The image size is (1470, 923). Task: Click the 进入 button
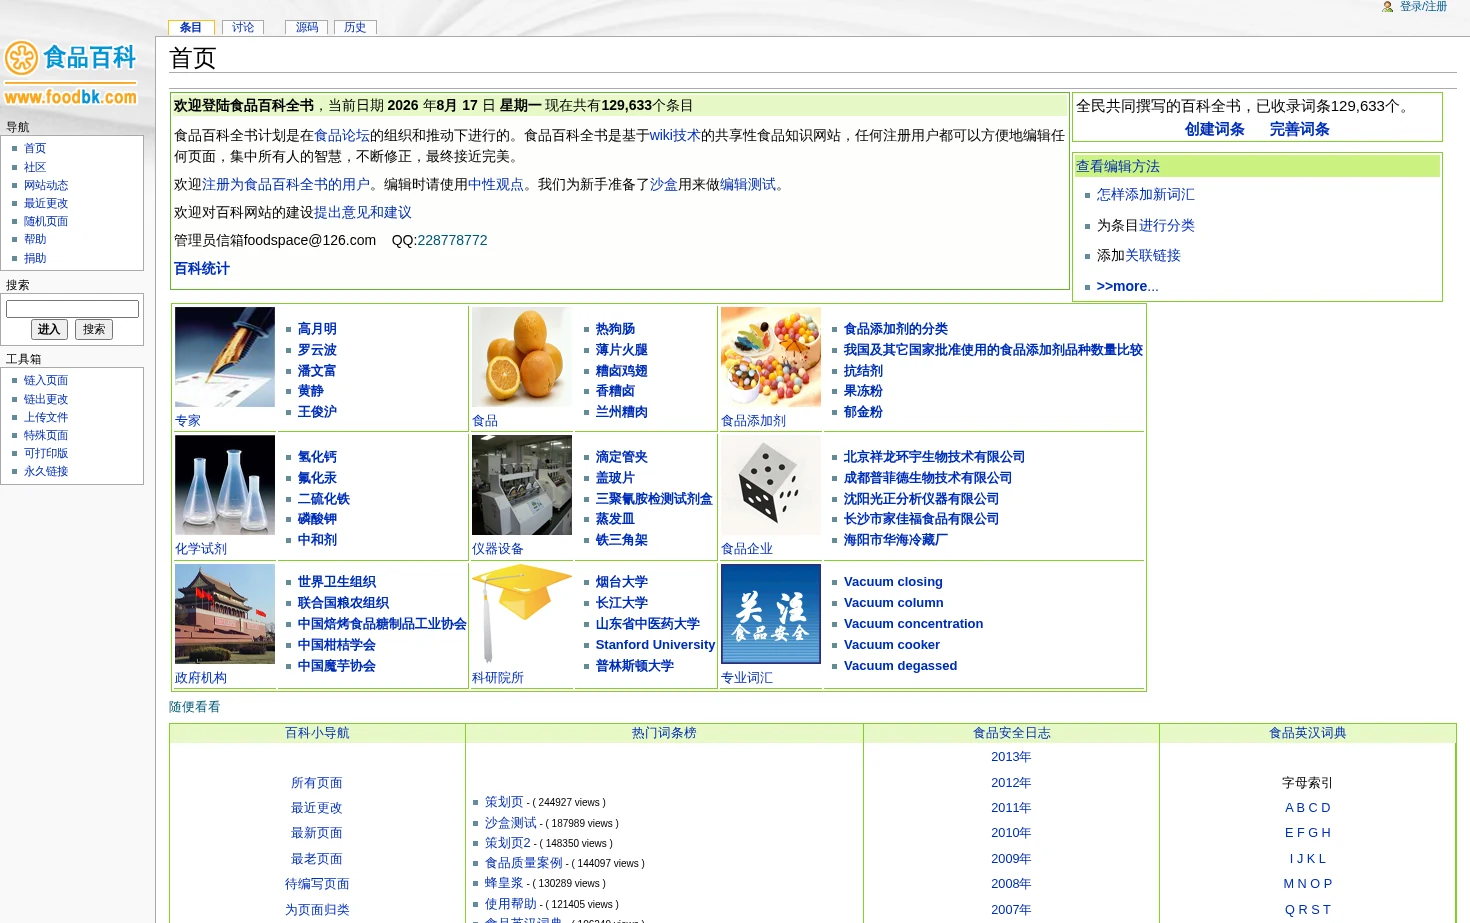49,329
